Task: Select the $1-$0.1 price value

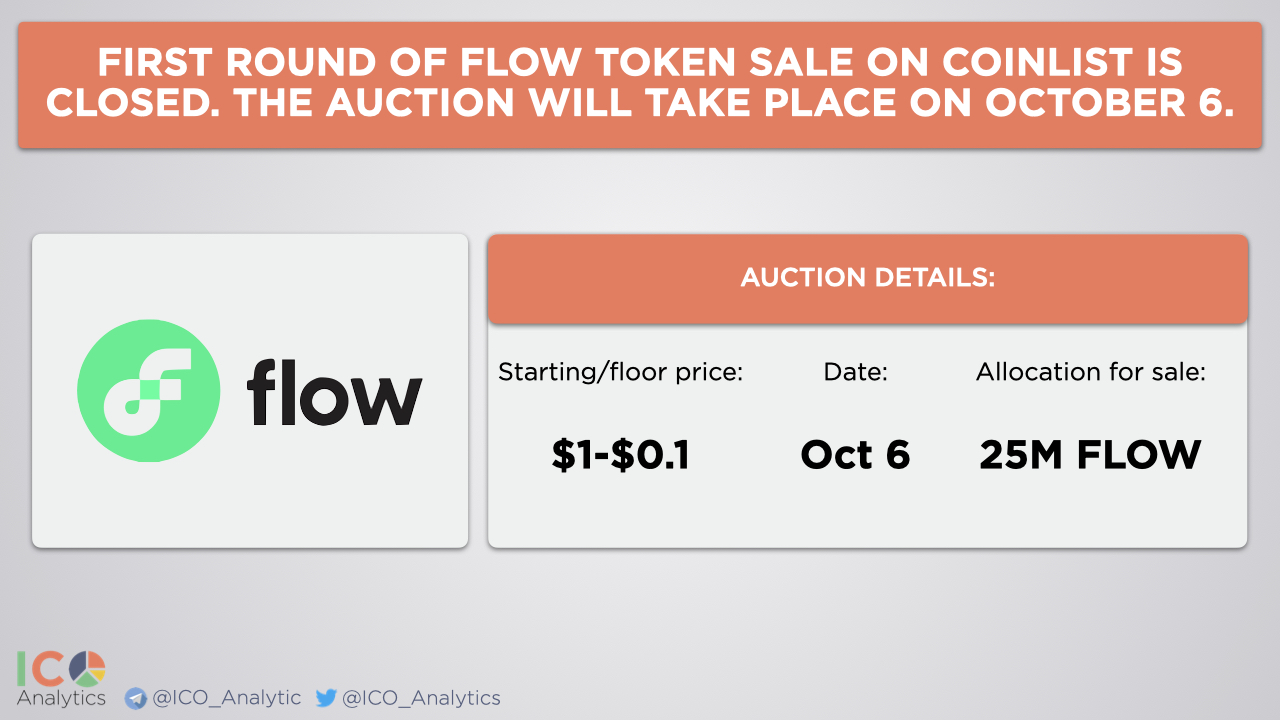Action: coord(621,455)
